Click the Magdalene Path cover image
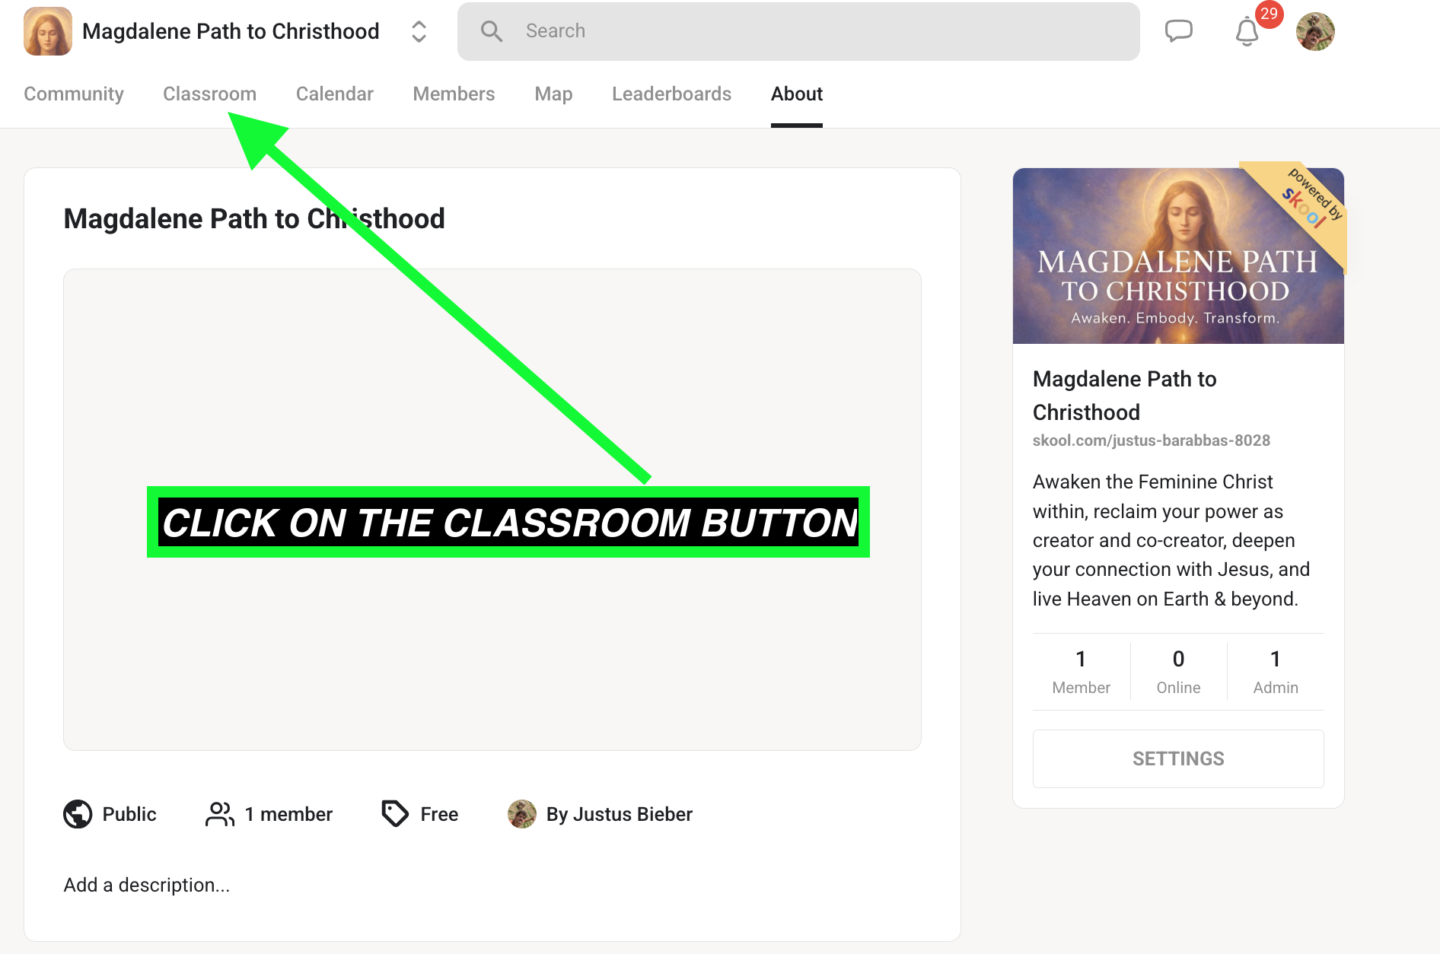 click(x=1178, y=256)
